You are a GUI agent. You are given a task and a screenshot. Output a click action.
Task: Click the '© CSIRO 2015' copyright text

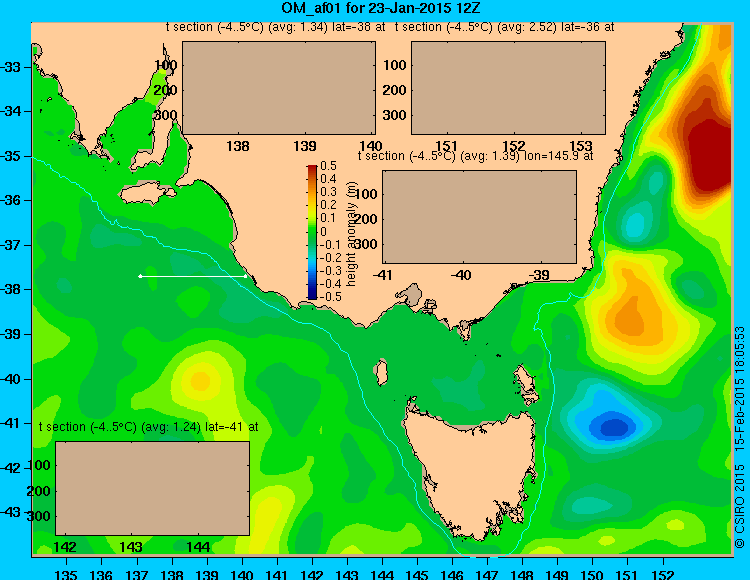(x=740, y=506)
